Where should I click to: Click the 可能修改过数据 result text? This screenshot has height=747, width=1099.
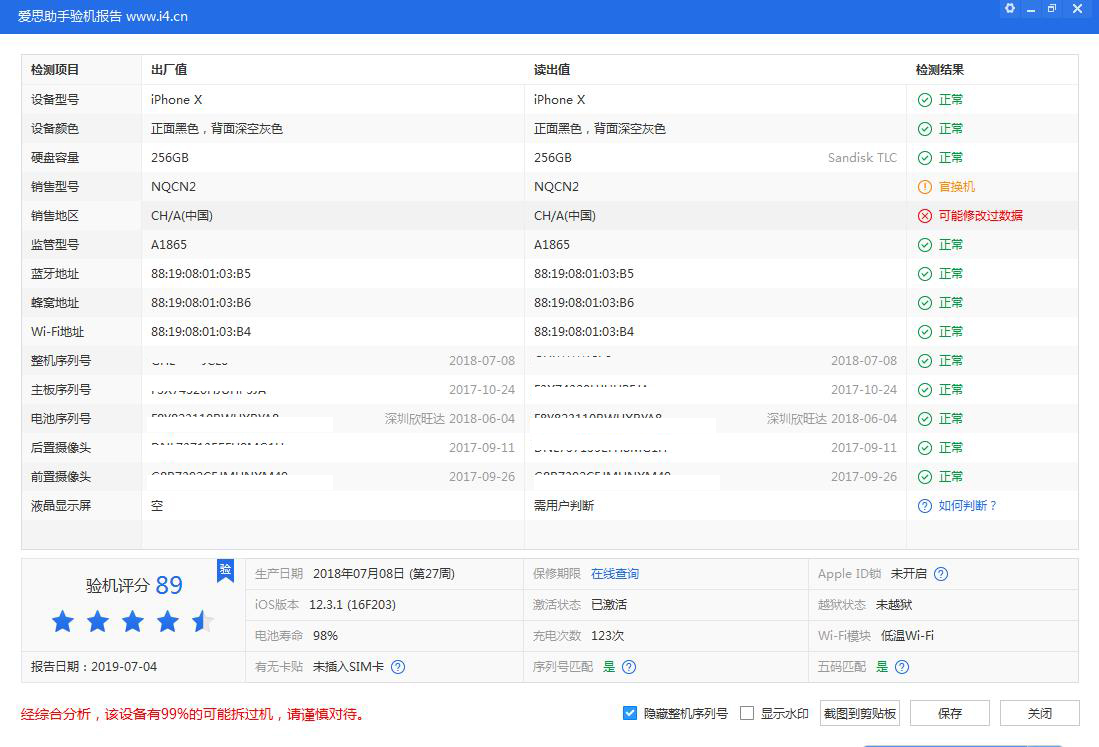point(981,216)
